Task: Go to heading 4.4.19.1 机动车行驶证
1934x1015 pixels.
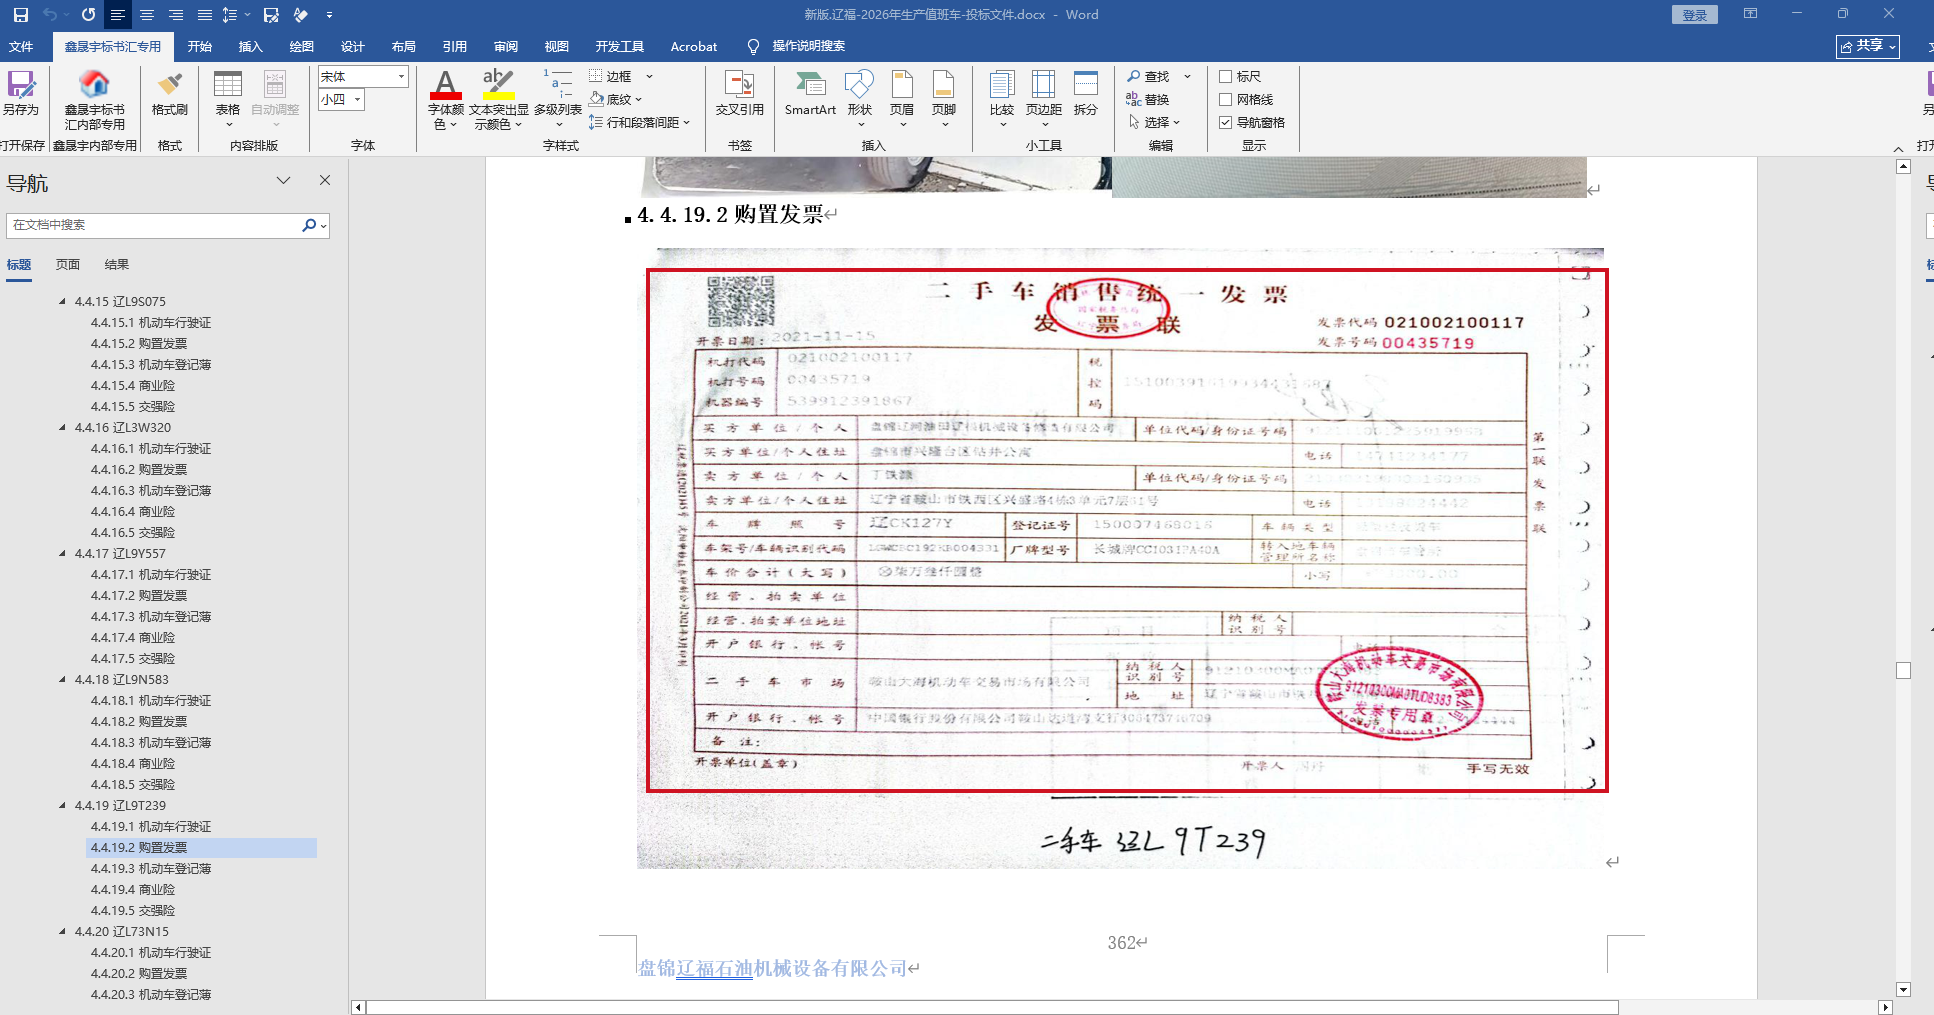Action: (151, 826)
